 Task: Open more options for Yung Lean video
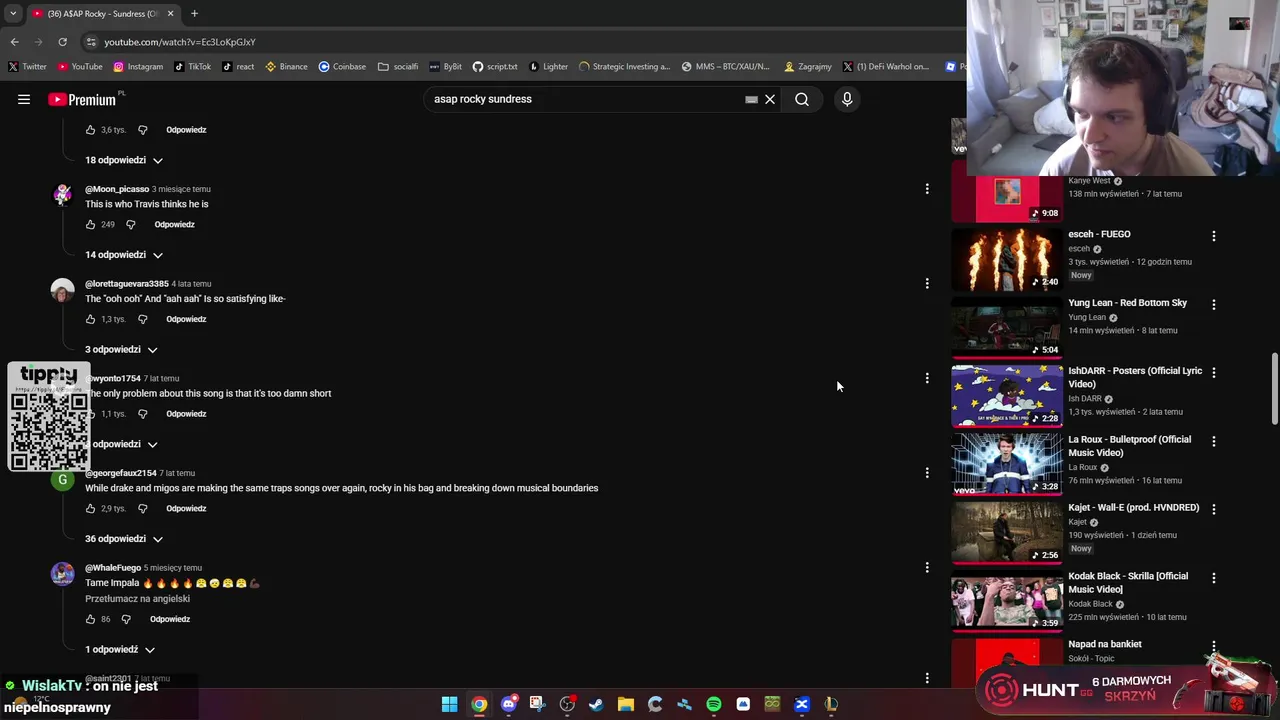[x=1214, y=304]
